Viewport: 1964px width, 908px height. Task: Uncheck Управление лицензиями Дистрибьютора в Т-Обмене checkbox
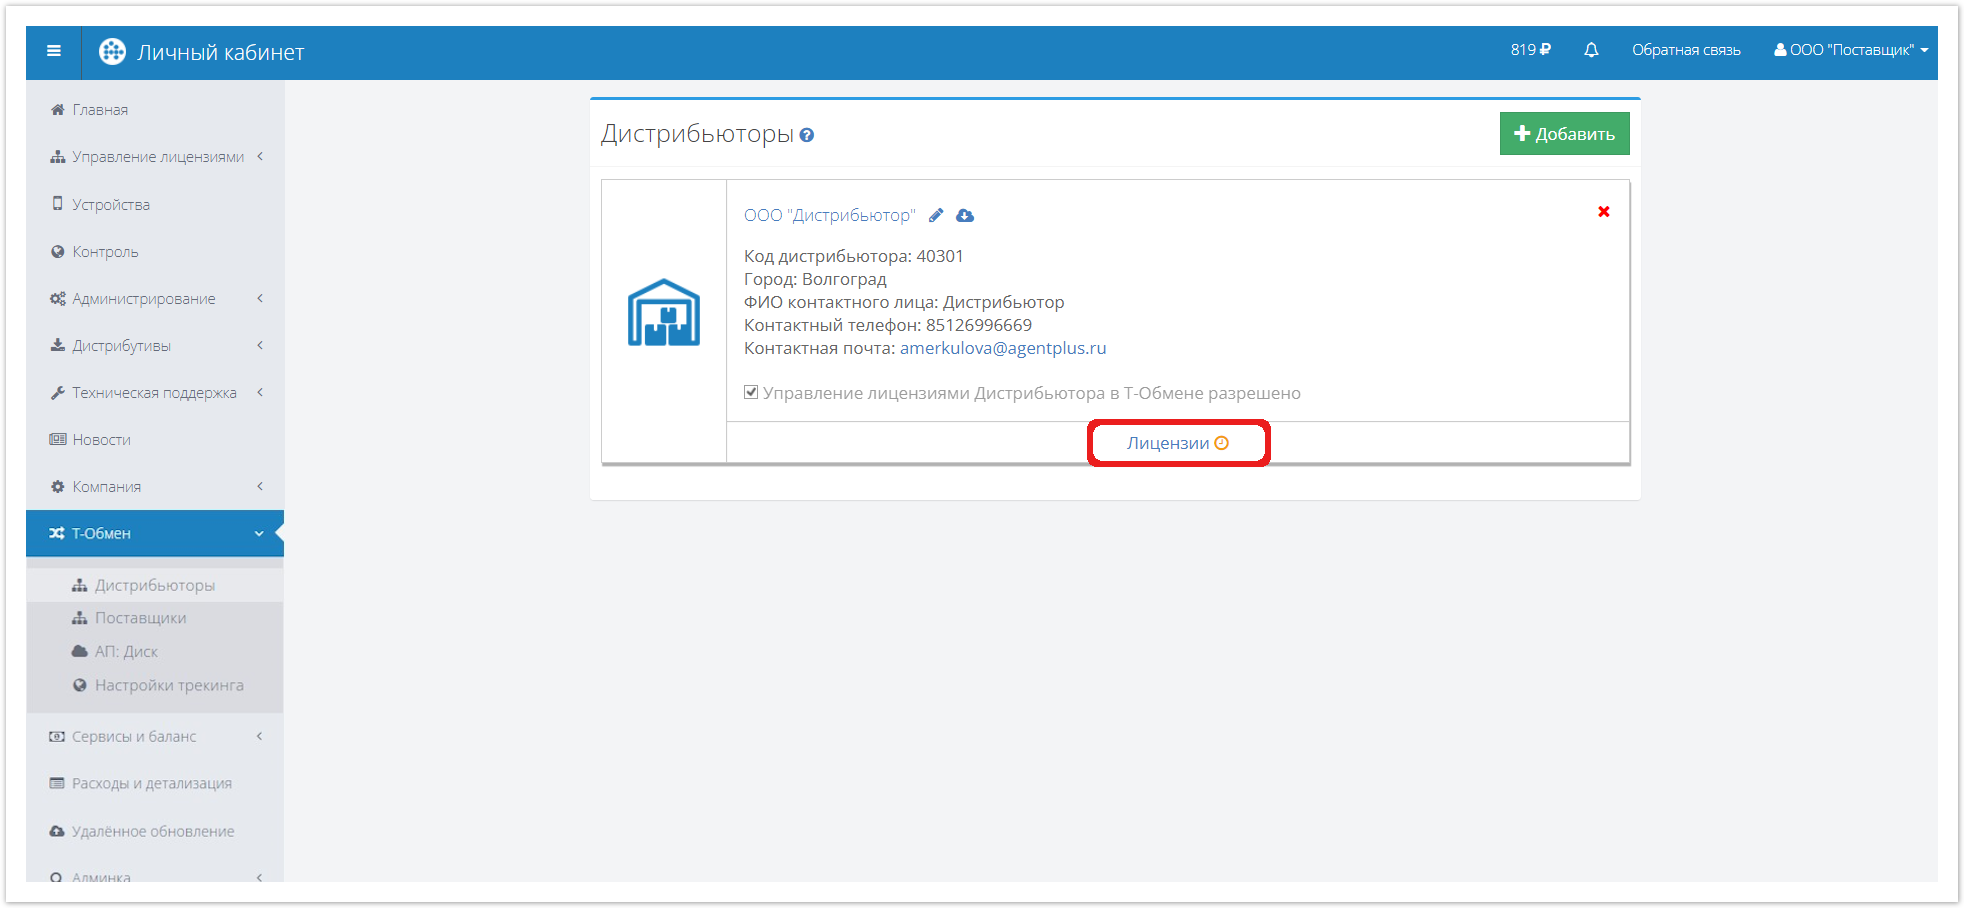pyautogui.click(x=751, y=392)
